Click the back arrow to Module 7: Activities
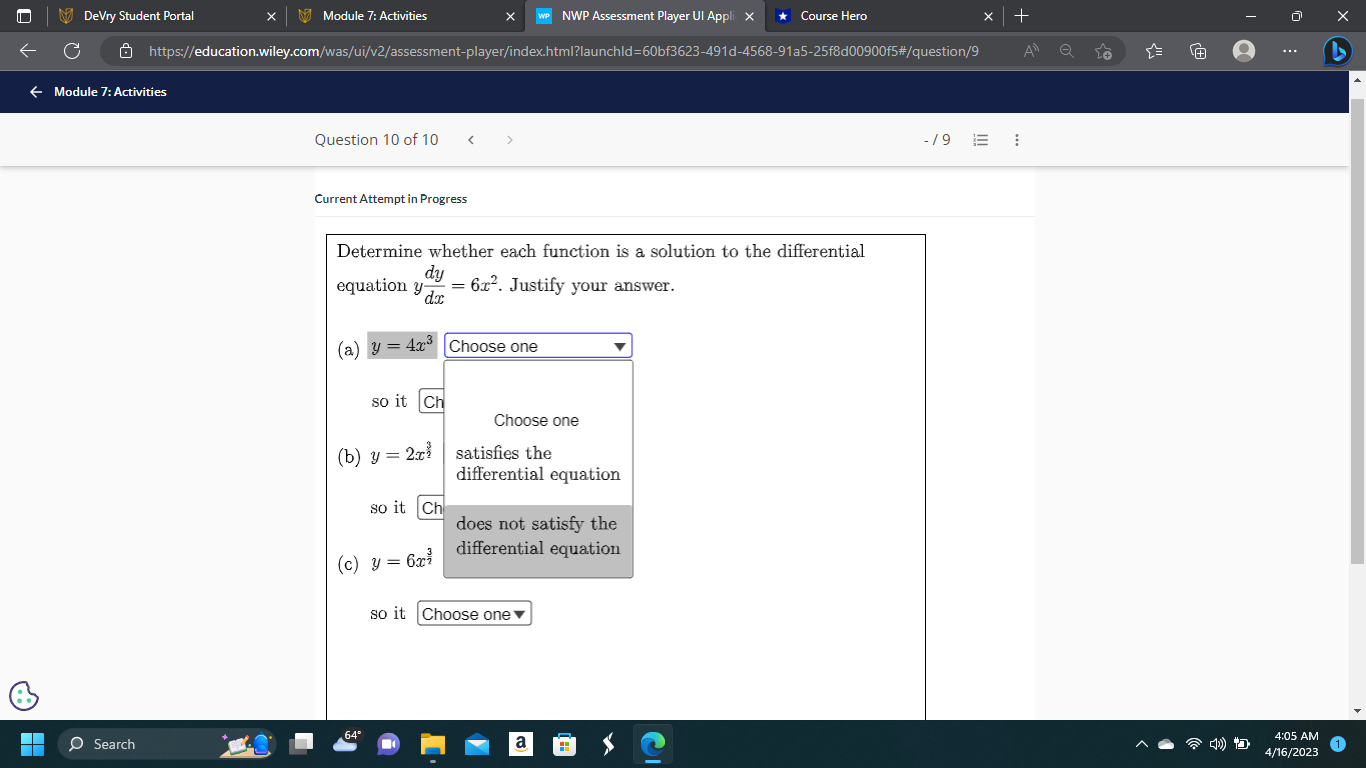The height and width of the screenshot is (768, 1366). pyautogui.click(x=35, y=91)
